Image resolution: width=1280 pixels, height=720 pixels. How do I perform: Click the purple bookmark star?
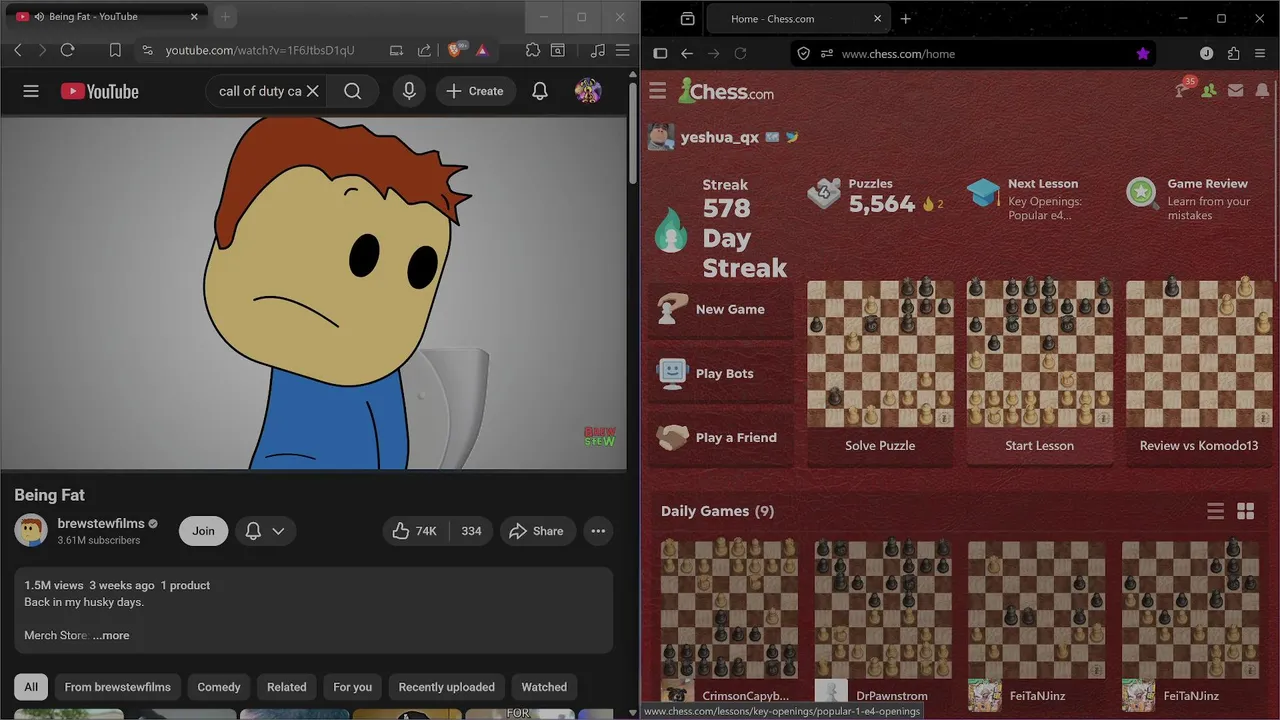[1143, 54]
